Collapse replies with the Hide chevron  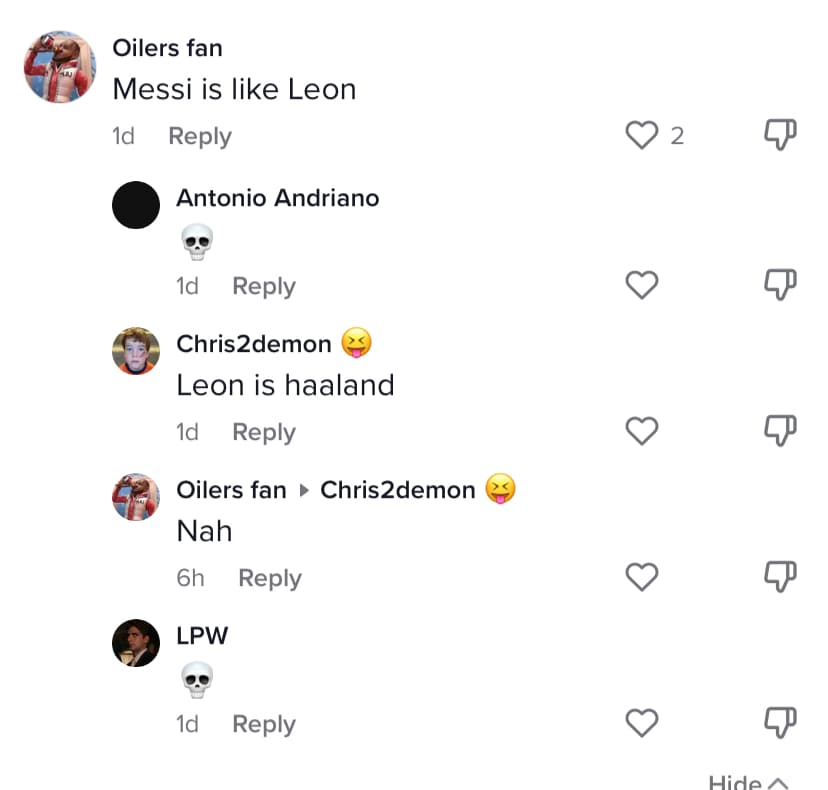click(748, 783)
